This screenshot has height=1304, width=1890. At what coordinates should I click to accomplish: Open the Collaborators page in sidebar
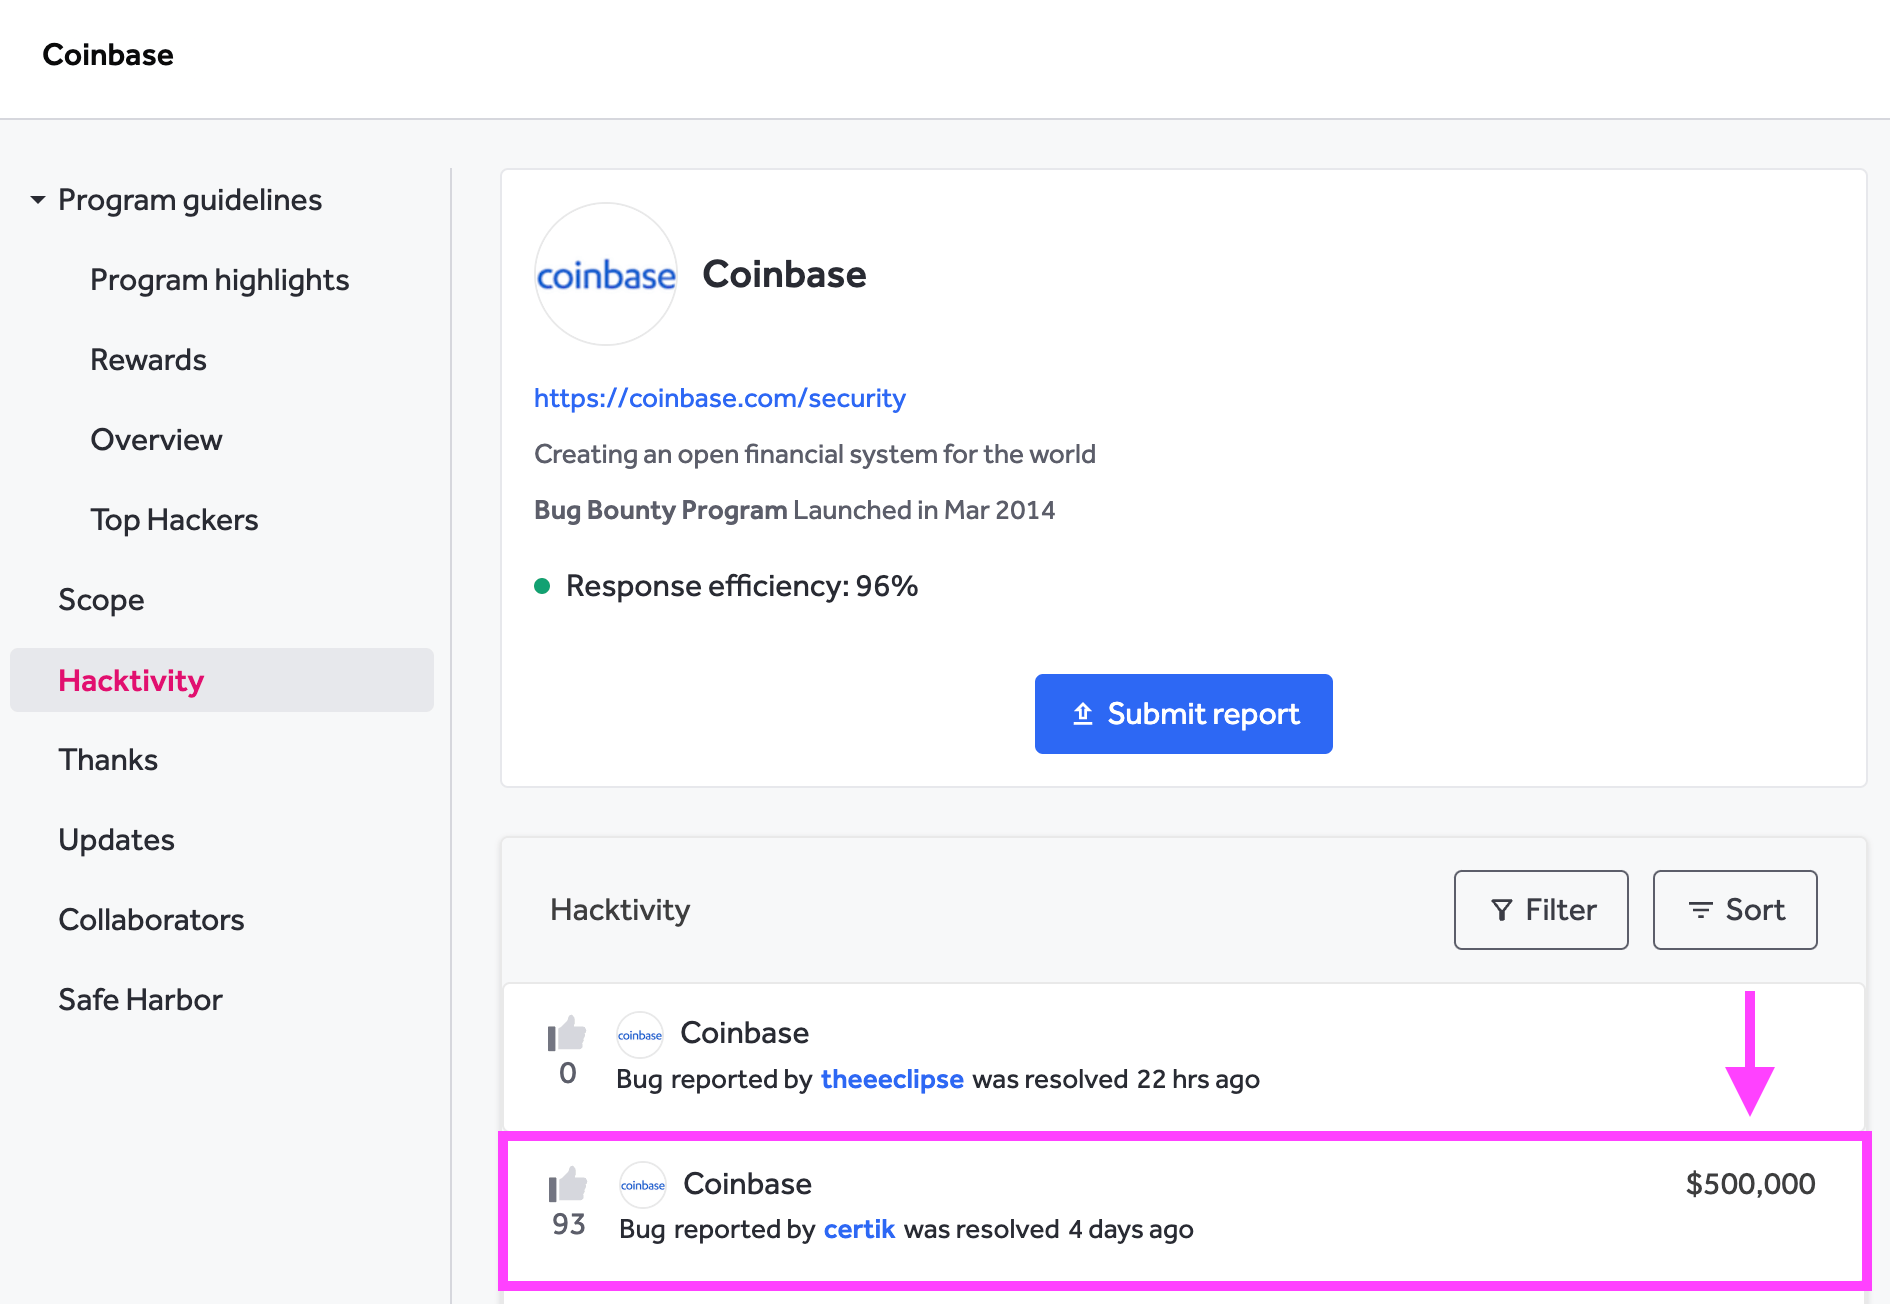(151, 920)
